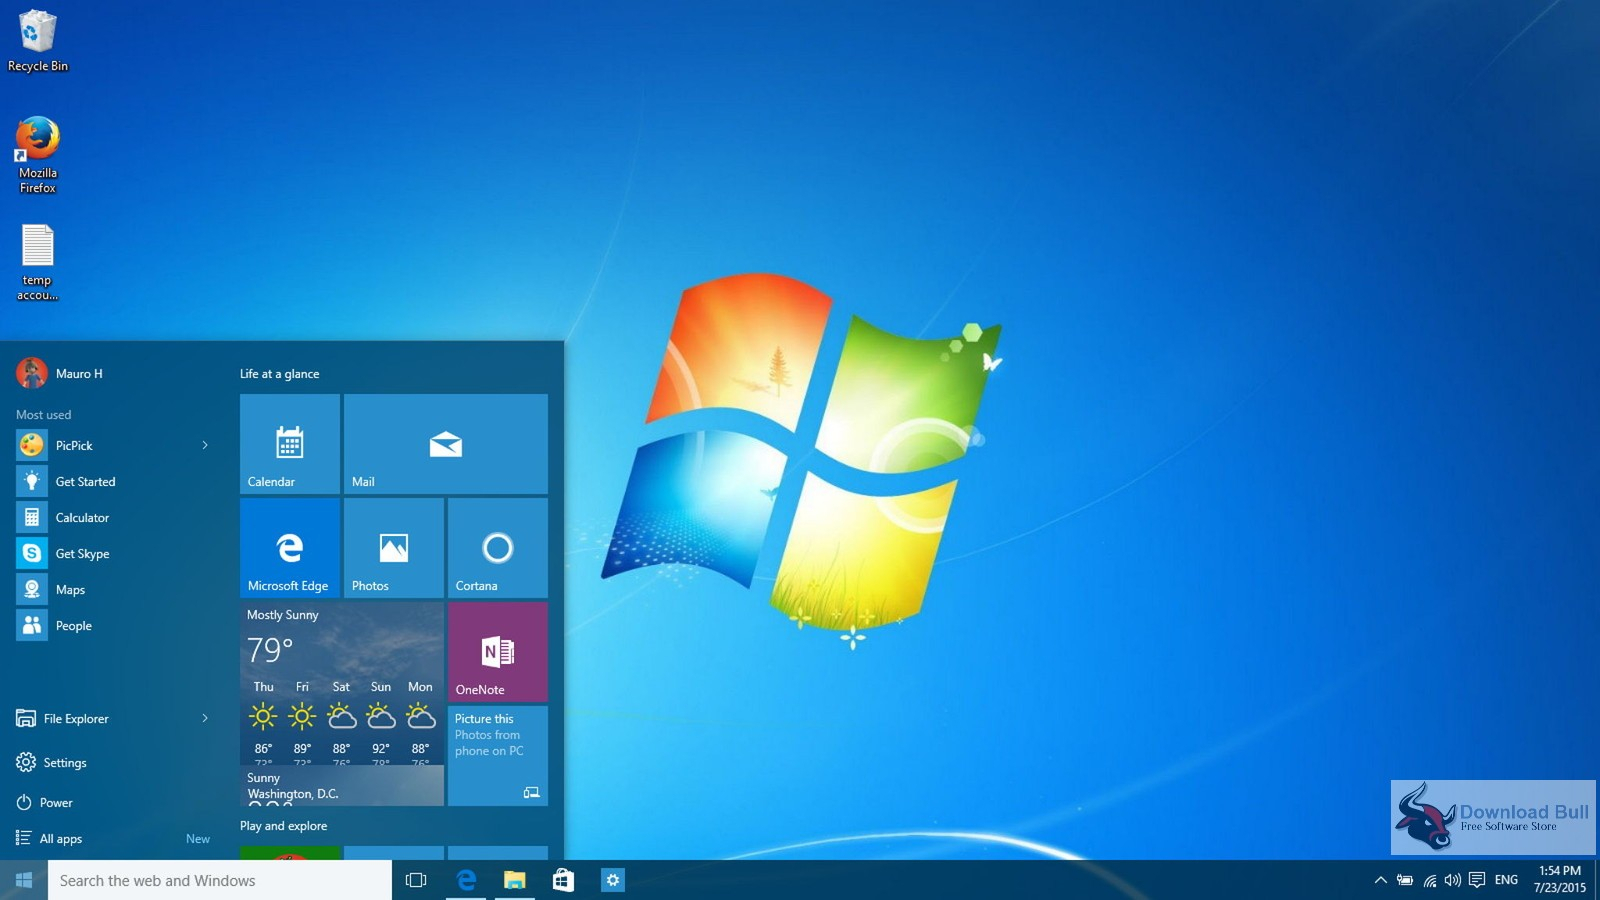Viewport: 1600px width, 900px height.
Task: Open the People app
Action: 114,626
